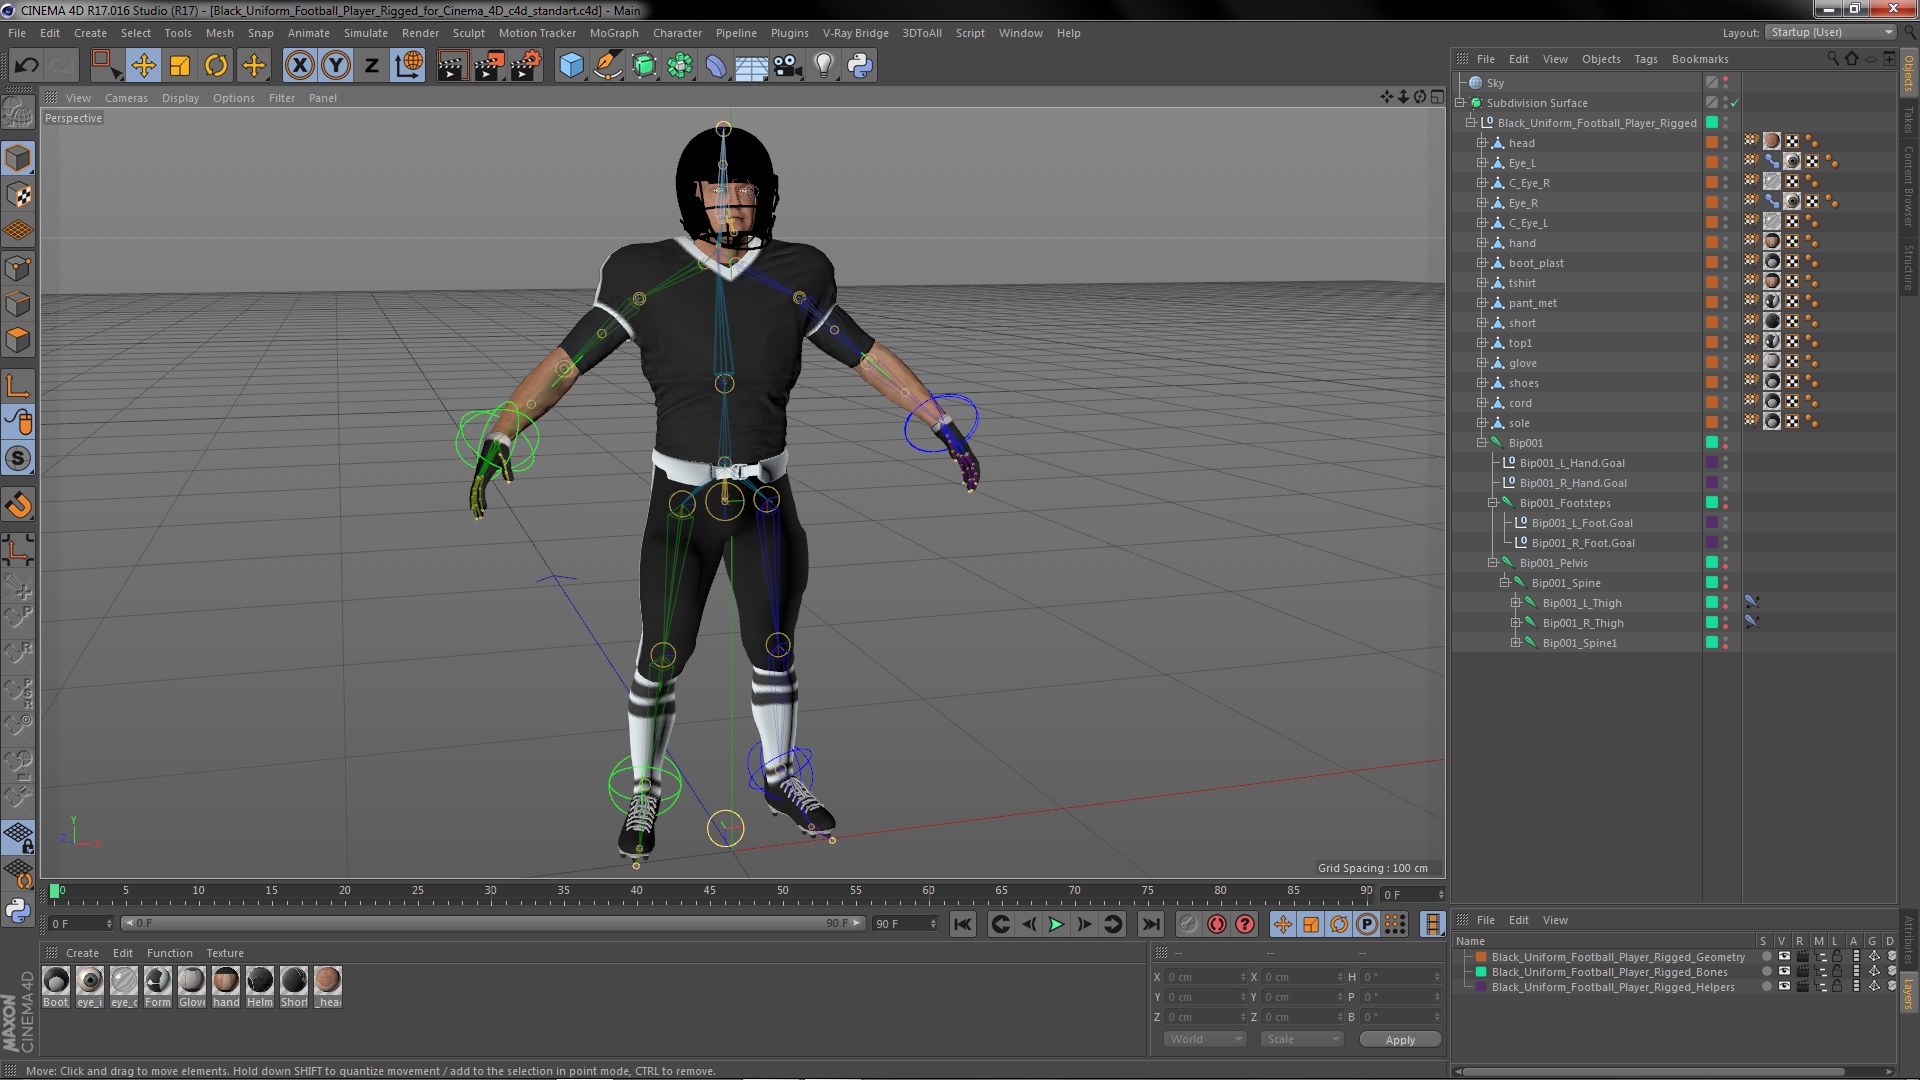The height and width of the screenshot is (1080, 1920).
Task: Open the Sculpt menu
Action: coord(468,33)
